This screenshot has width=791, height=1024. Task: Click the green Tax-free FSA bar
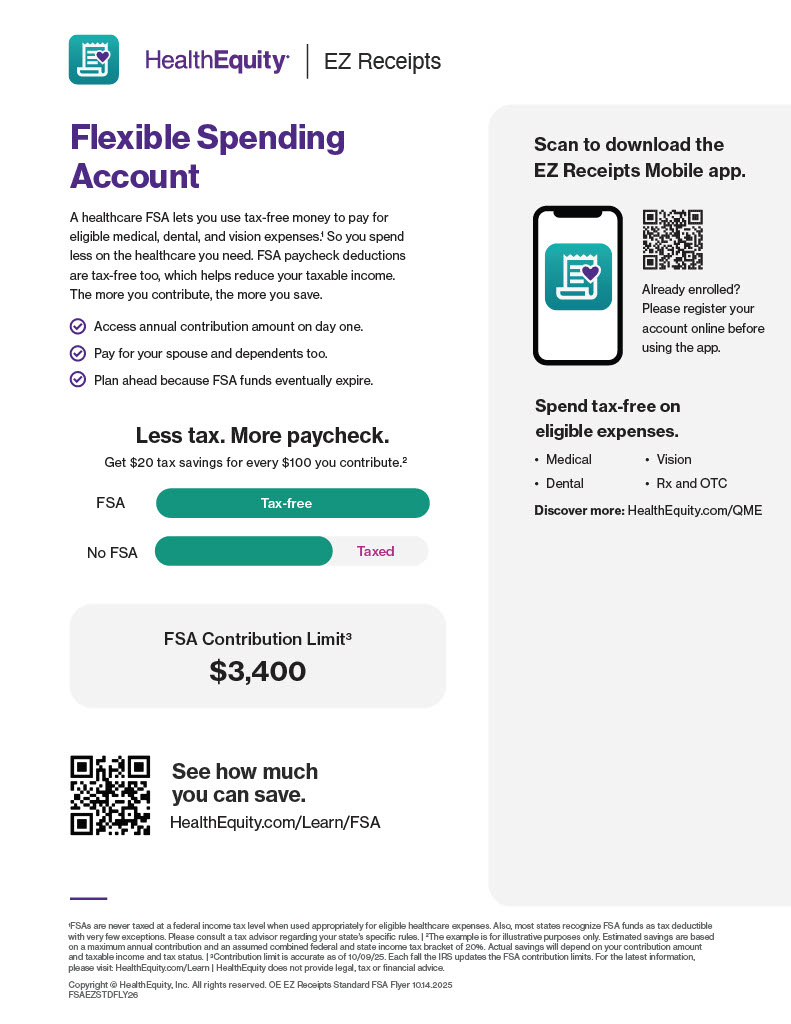coord(292,503)
